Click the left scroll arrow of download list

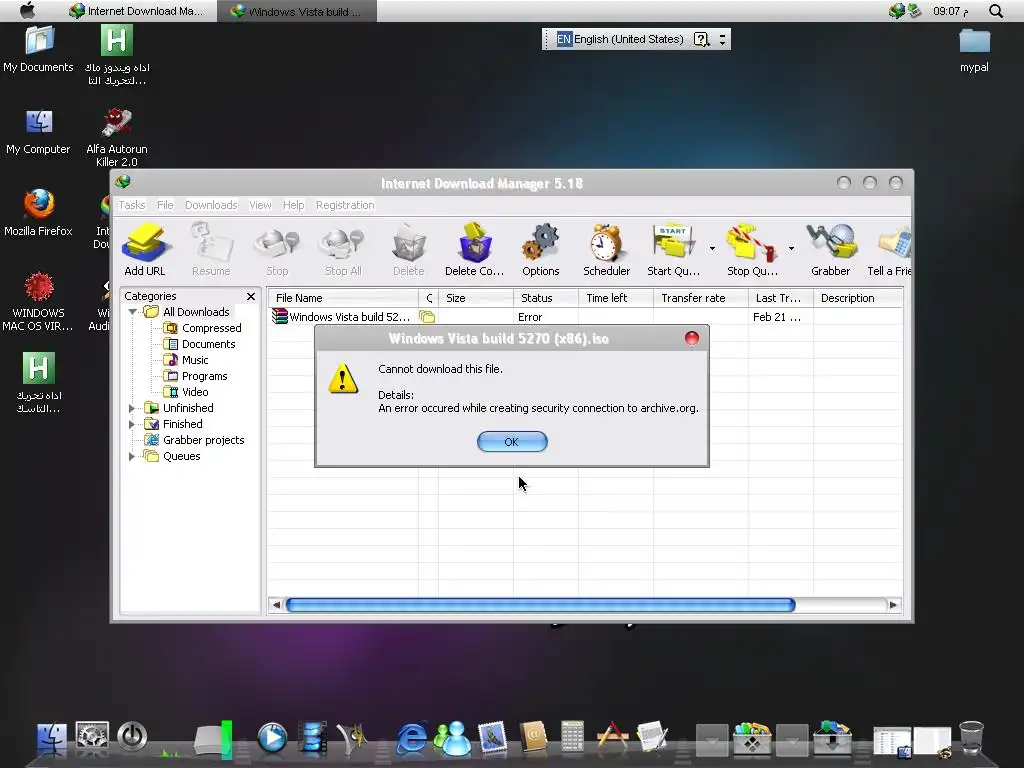[276, 605]
